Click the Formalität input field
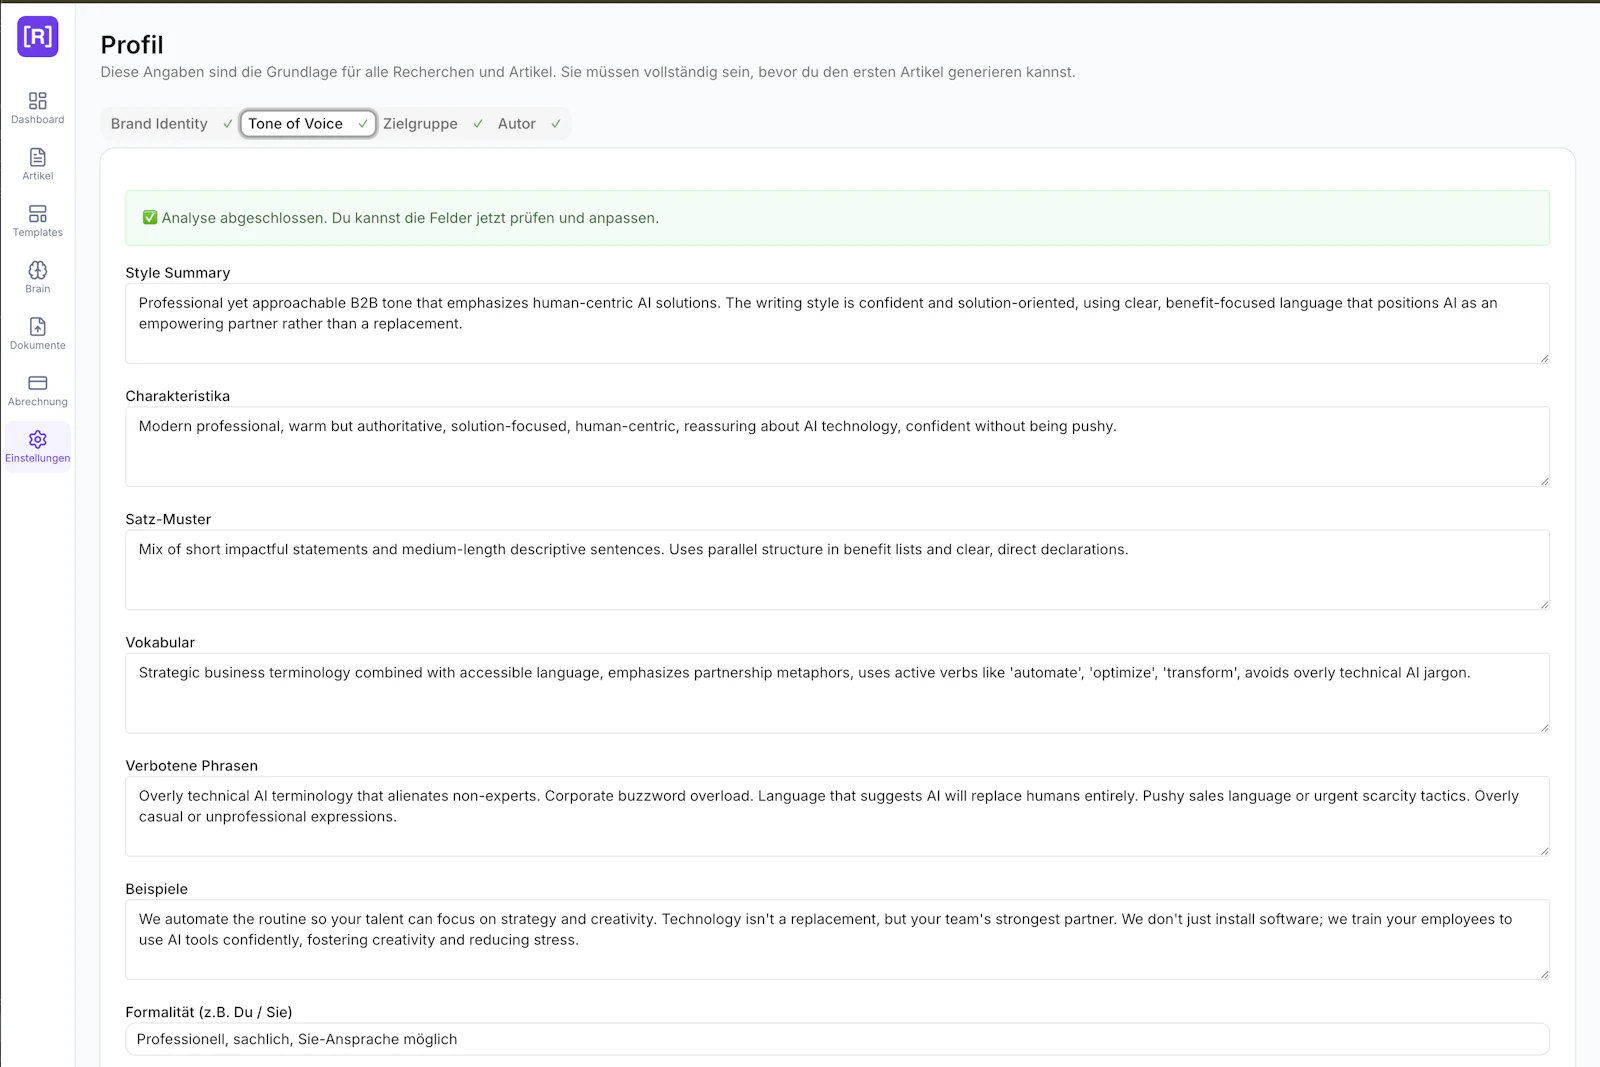1600x1067 pixels. 837,1039
